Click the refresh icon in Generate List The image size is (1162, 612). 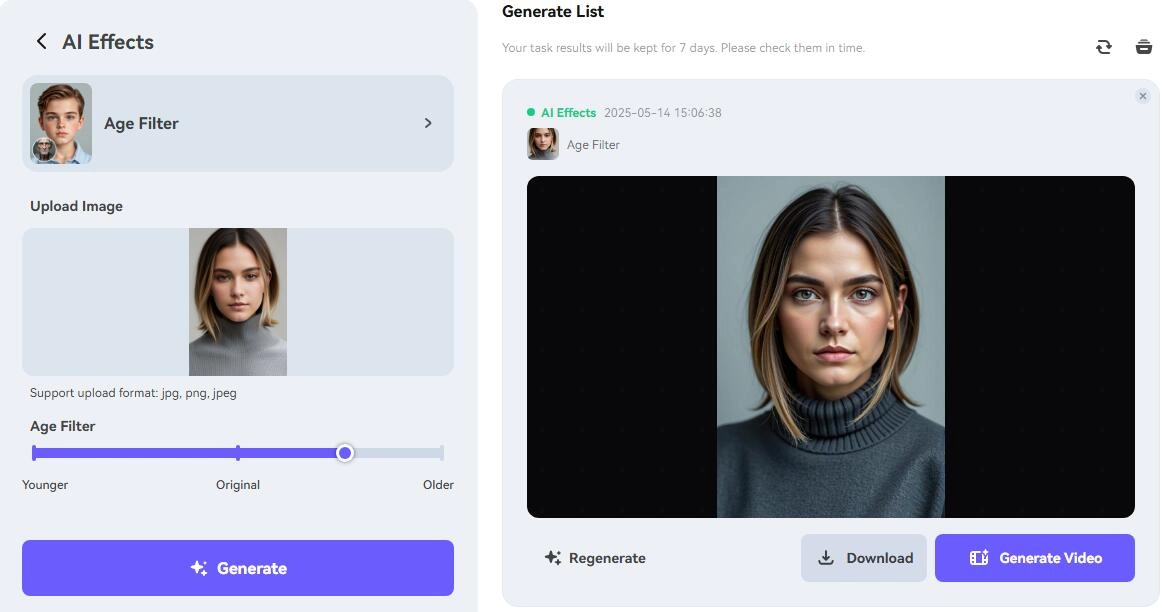coord(1103,47)
